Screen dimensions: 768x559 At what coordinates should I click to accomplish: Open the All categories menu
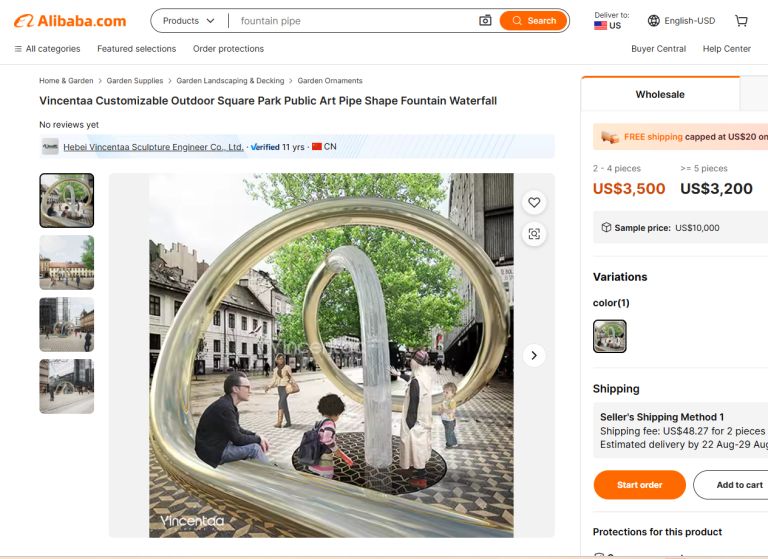tap(48, 49)
